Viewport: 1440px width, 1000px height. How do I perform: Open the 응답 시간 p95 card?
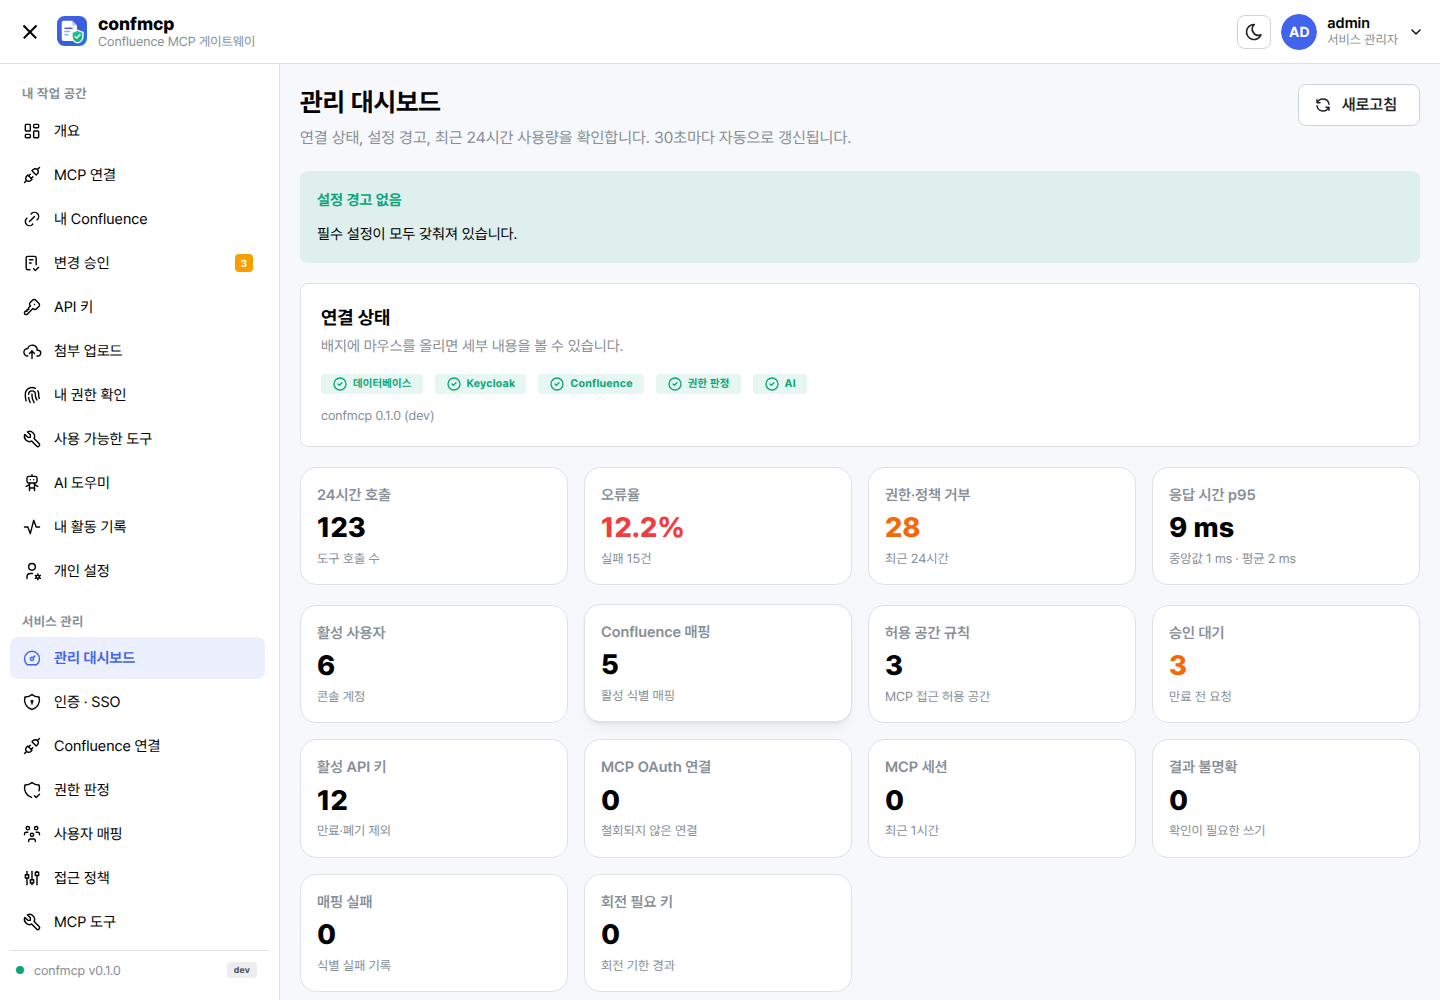click(1286, 526)
